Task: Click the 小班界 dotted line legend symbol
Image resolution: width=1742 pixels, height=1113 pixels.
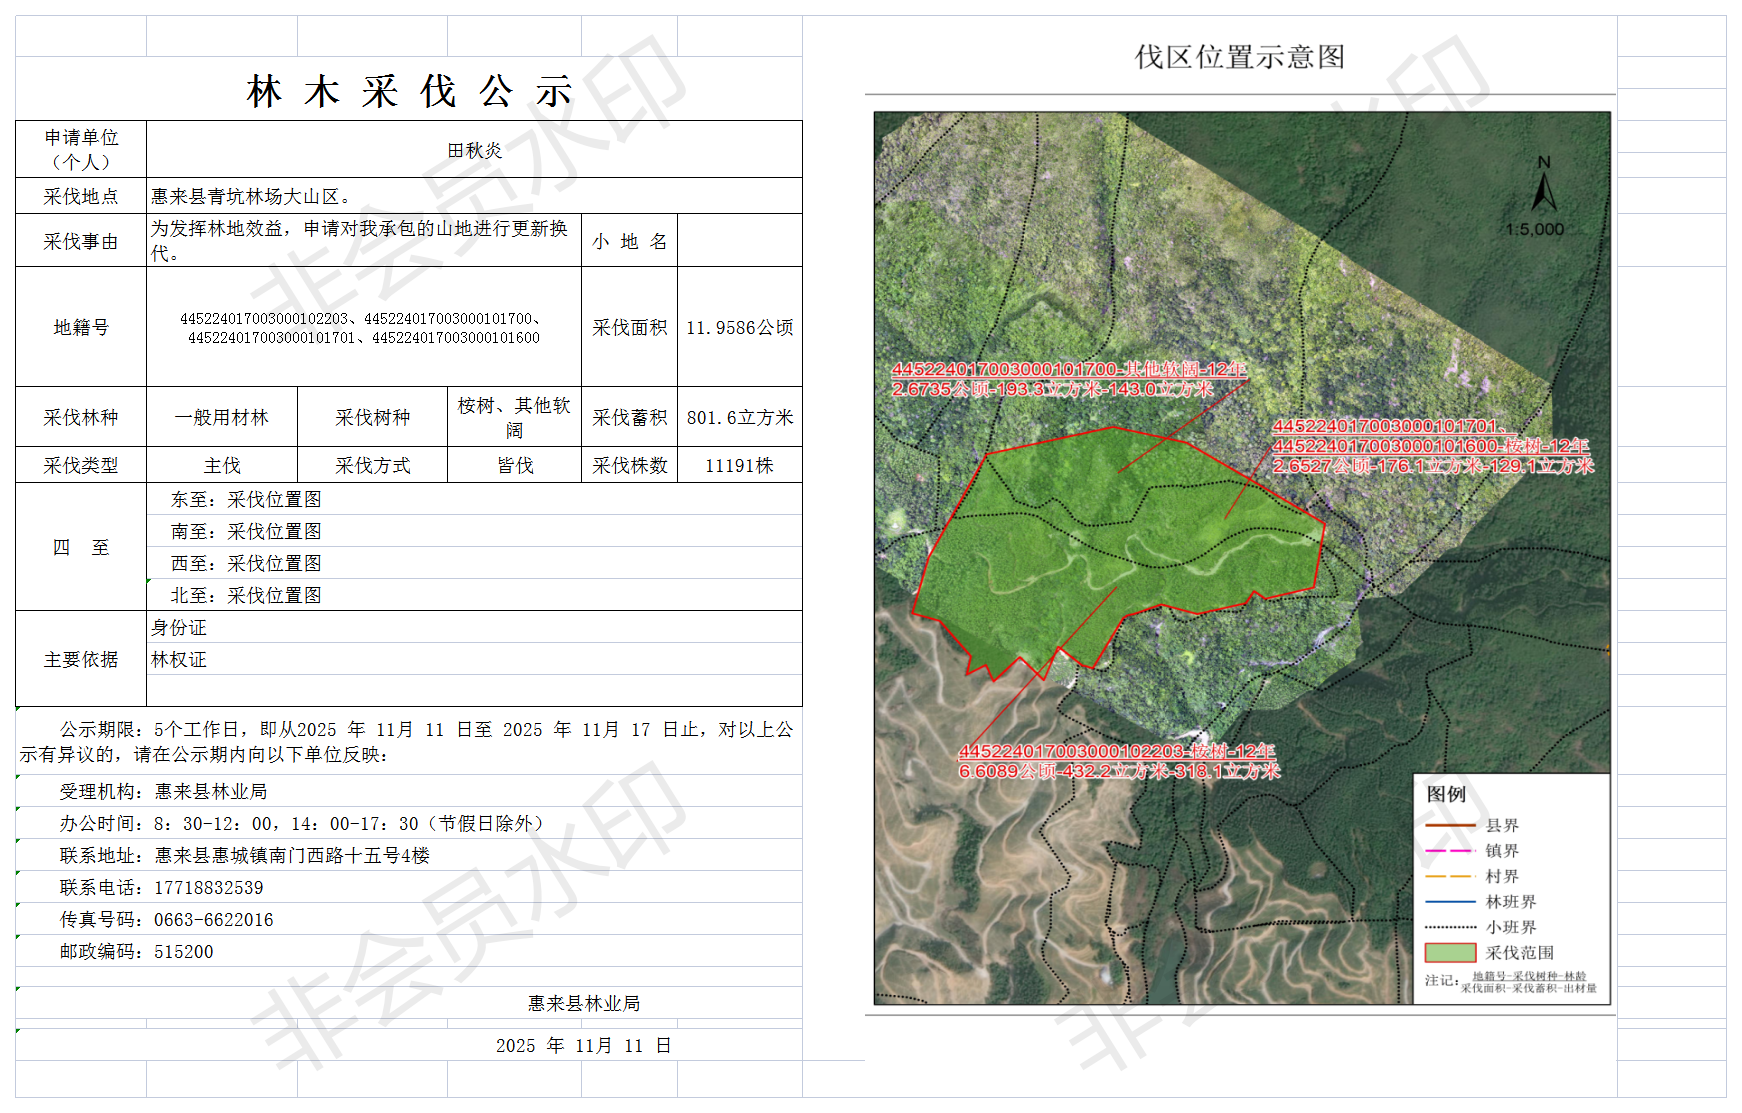Action: tap(1450, 928)
